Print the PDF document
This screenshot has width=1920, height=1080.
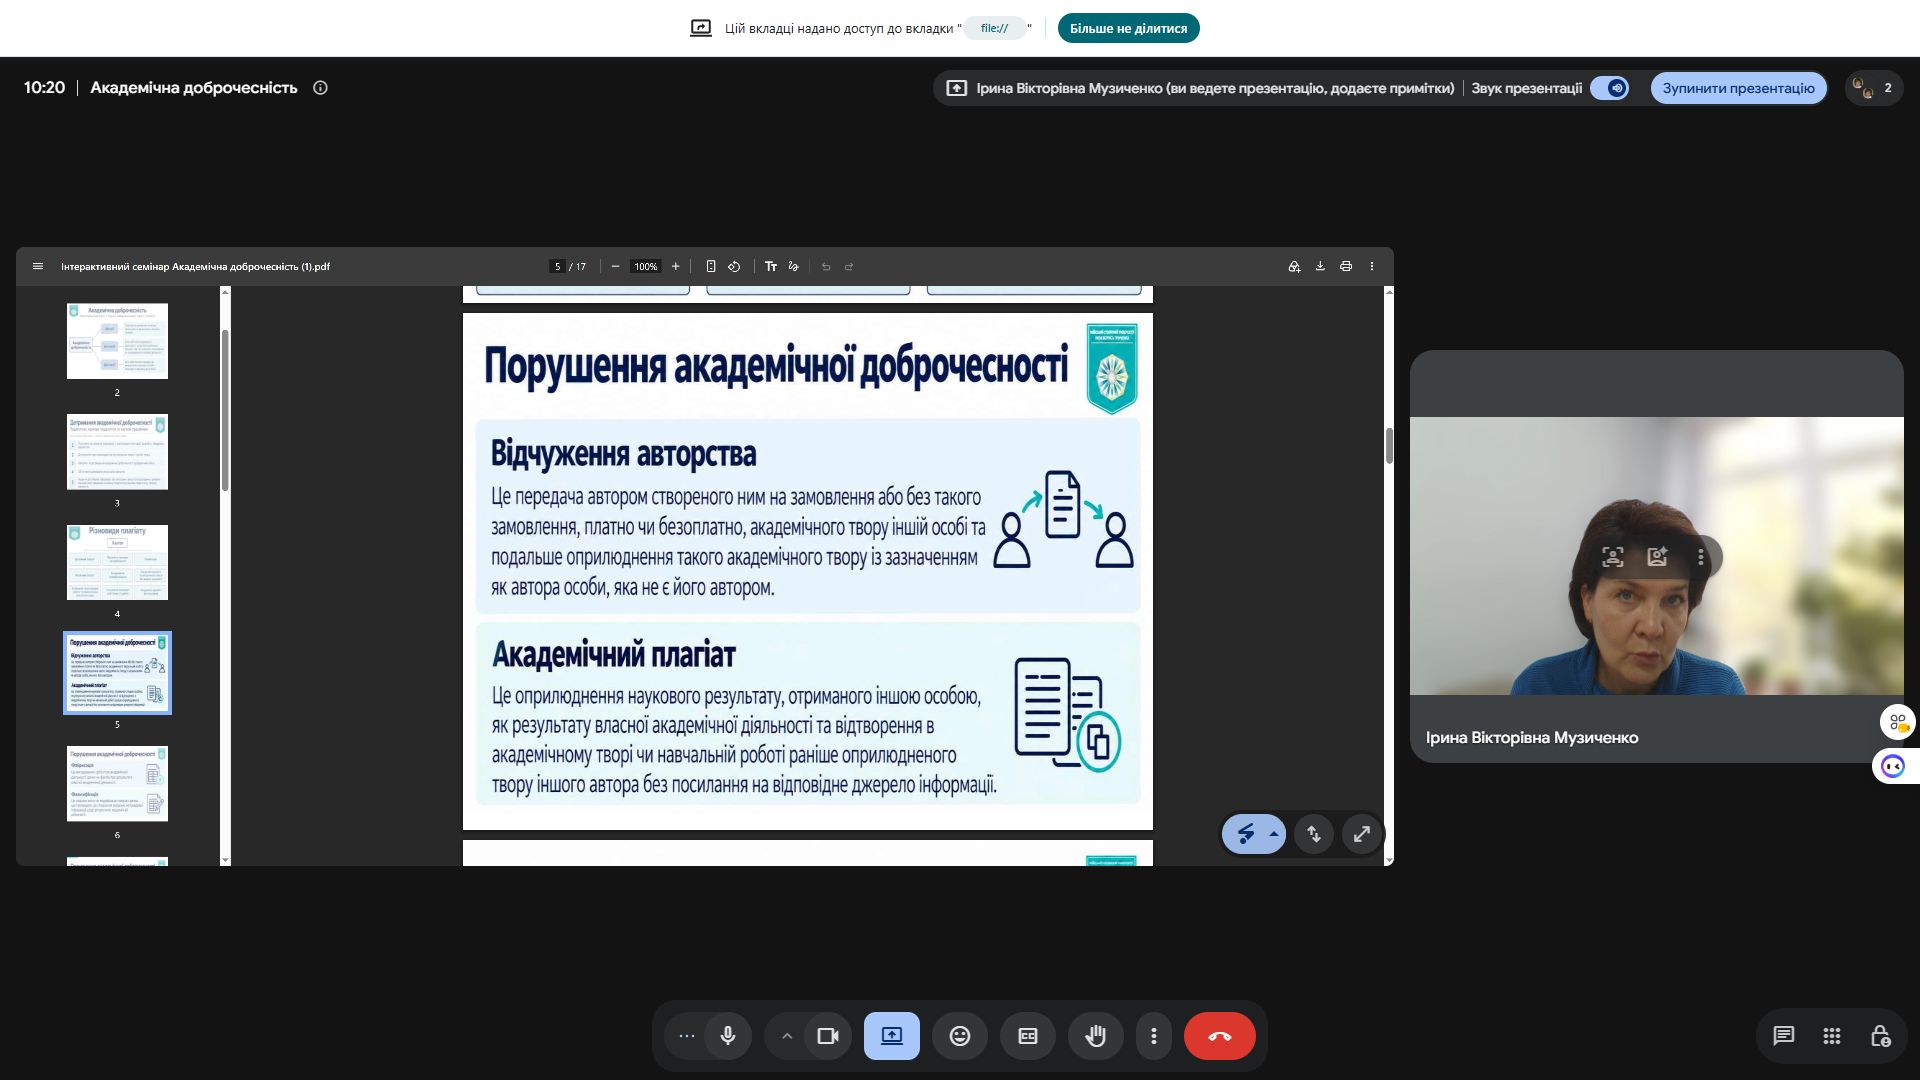coord(1346,267)
